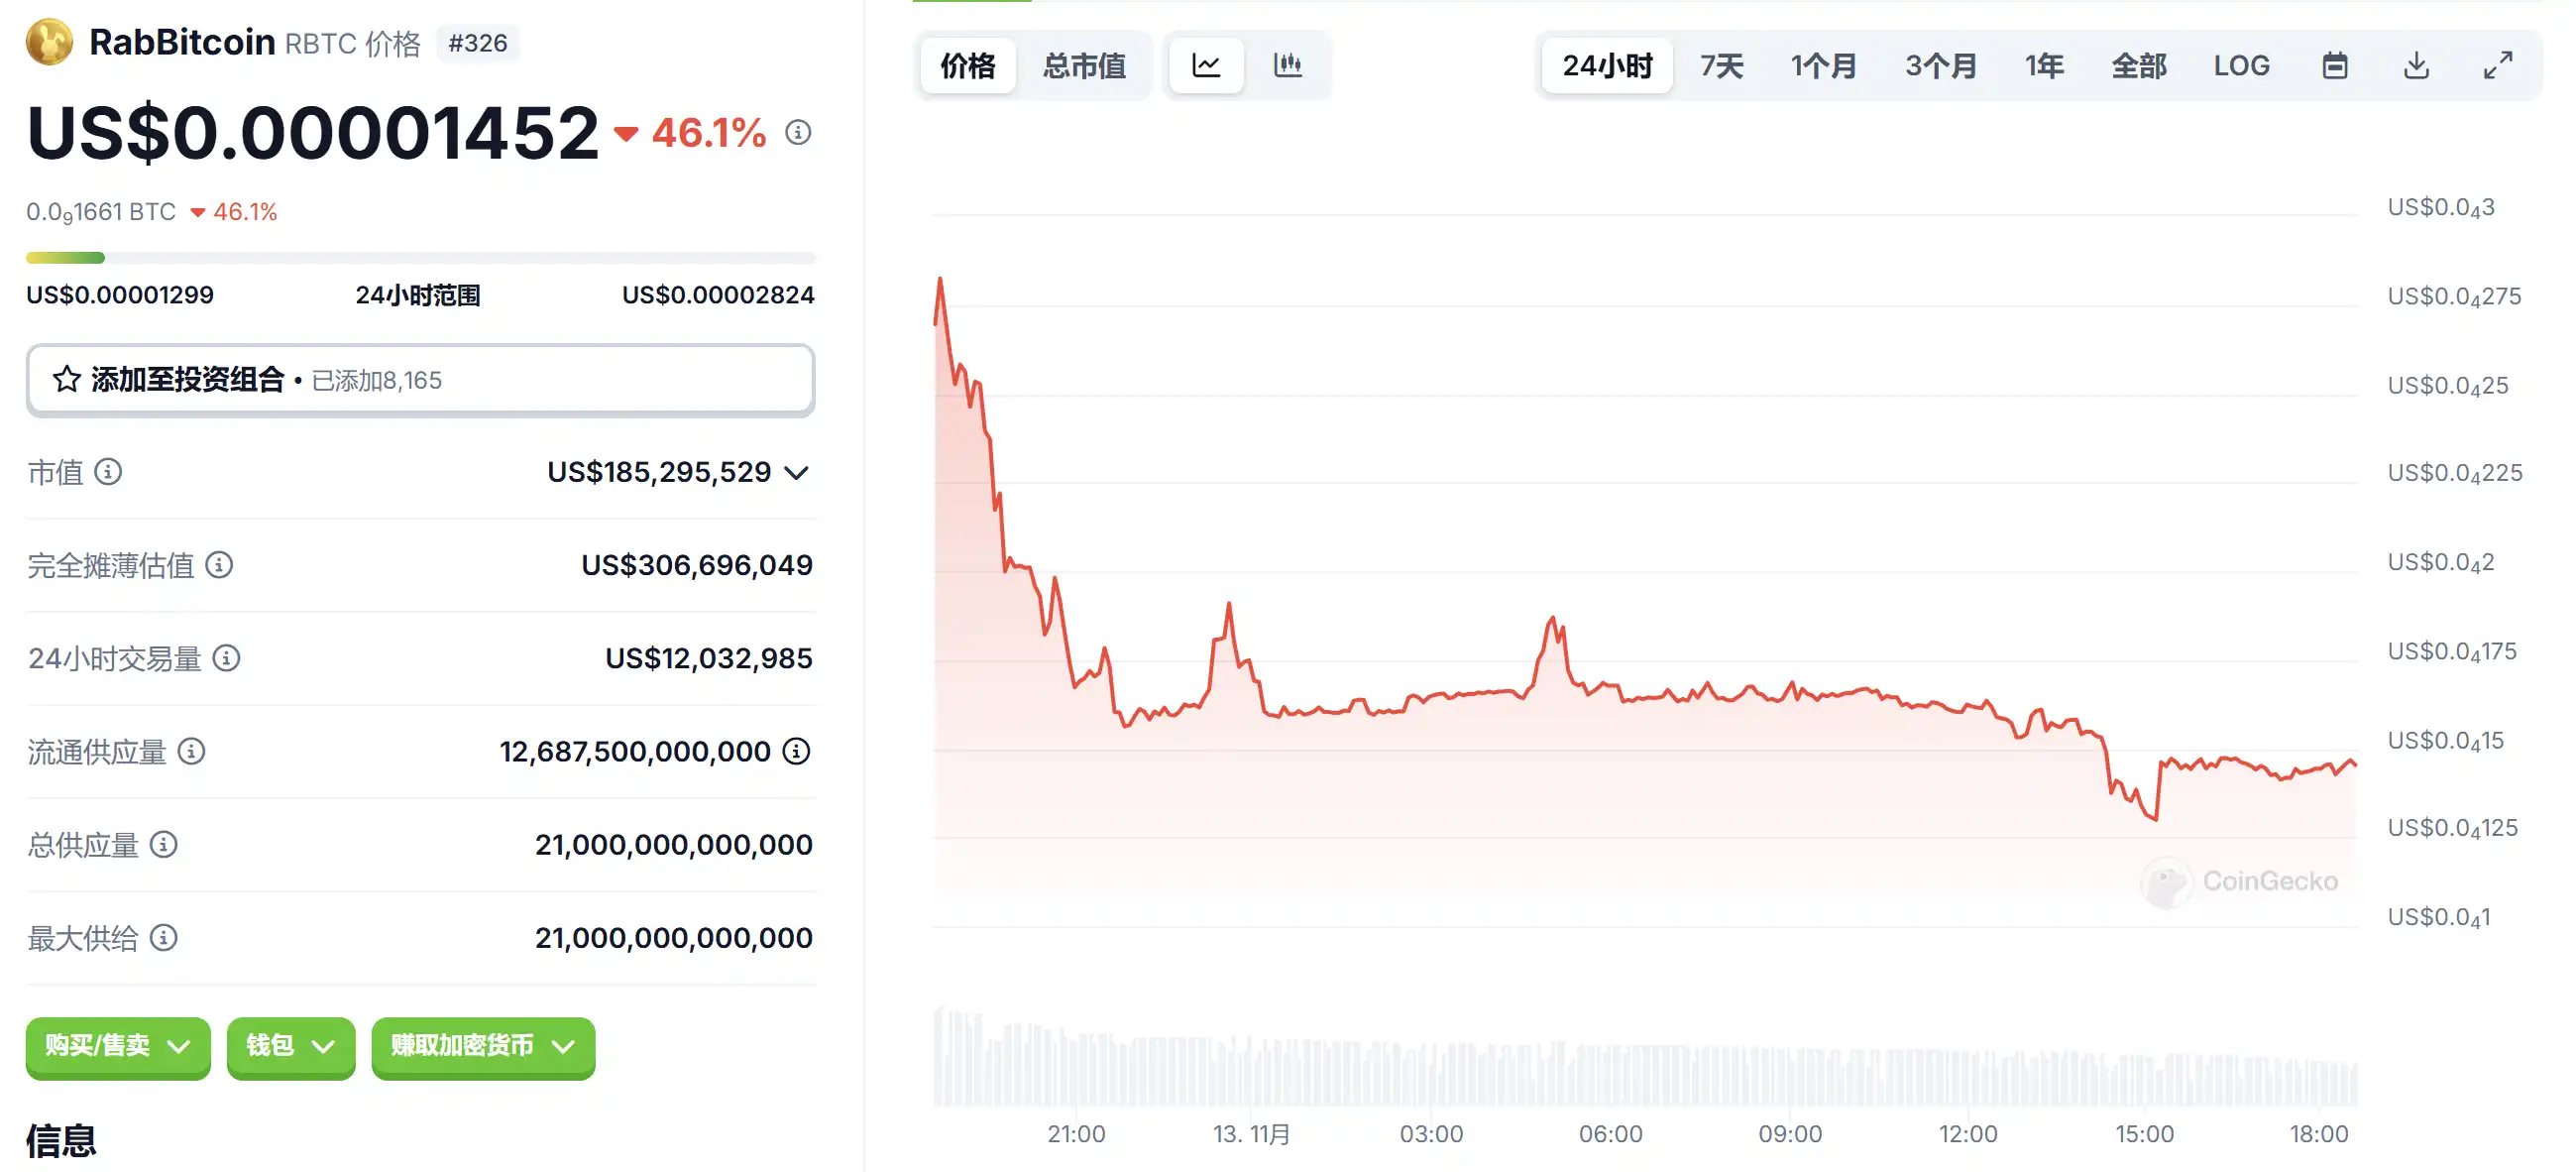This screenshot has width=2576, height=1172.
Task: Open the 购买/售卖 dropdown
Action: pos(118,1046)
